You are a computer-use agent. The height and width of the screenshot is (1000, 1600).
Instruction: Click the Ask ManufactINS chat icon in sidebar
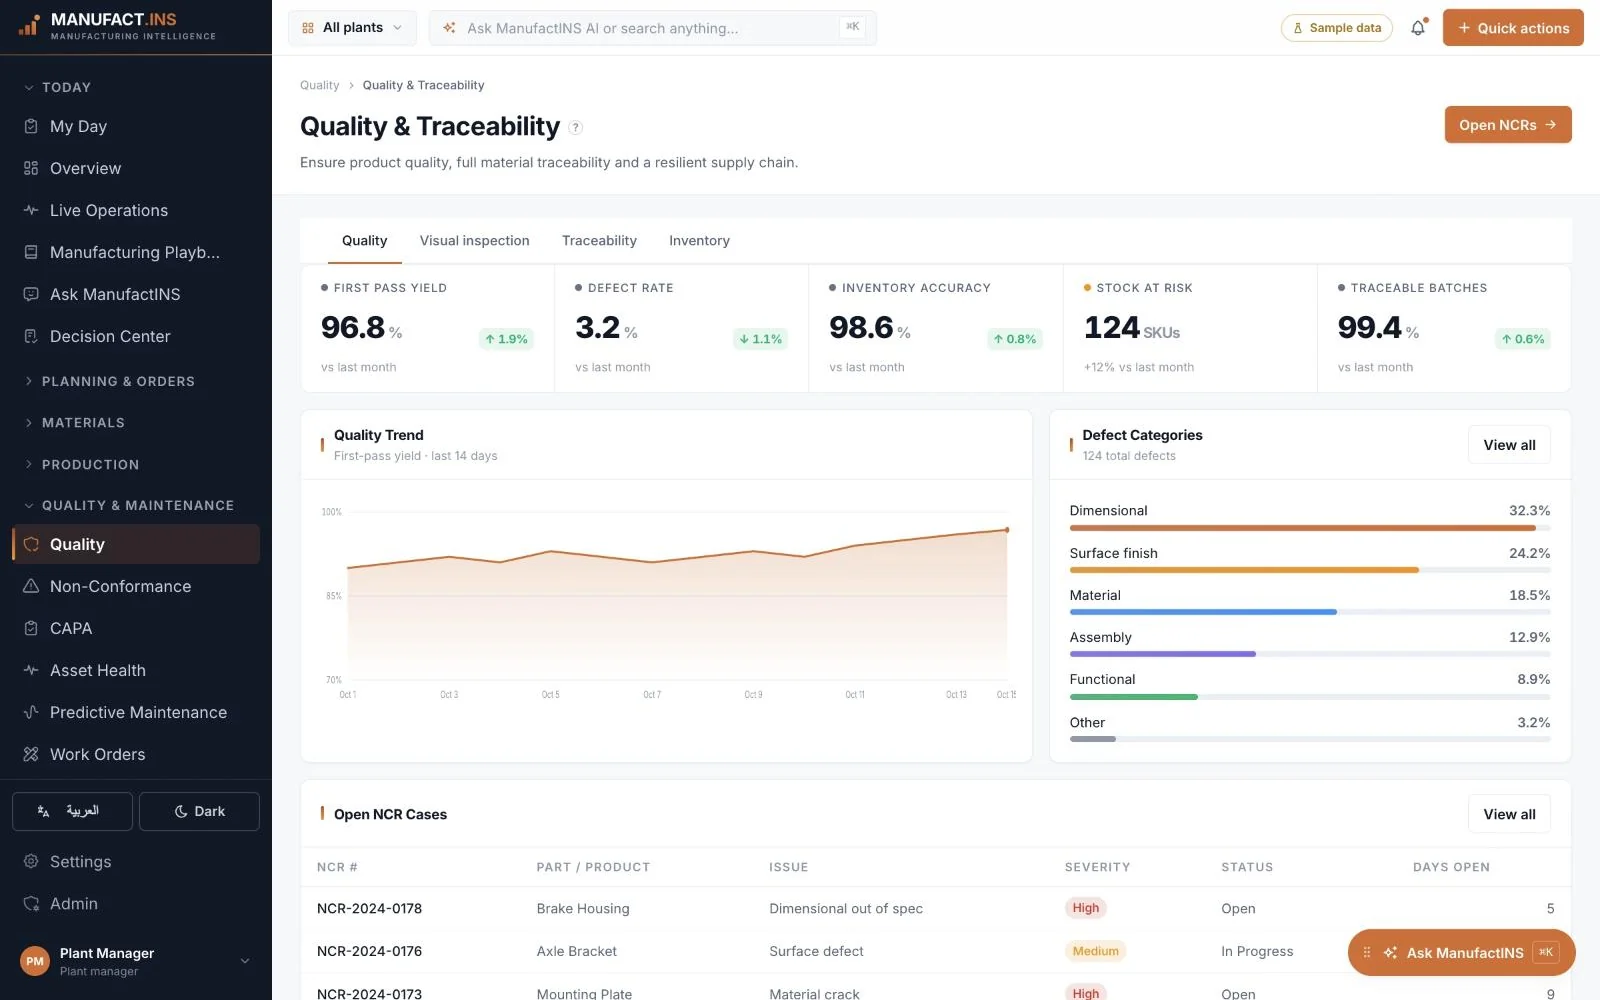coord(31,294)
